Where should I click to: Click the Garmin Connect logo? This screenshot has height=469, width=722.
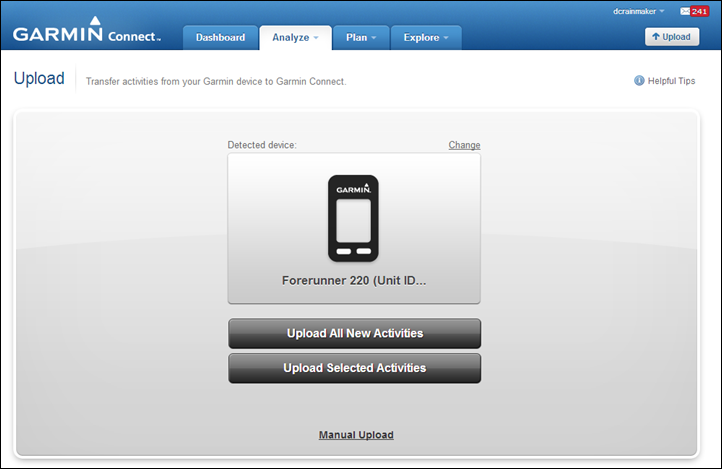86,32
